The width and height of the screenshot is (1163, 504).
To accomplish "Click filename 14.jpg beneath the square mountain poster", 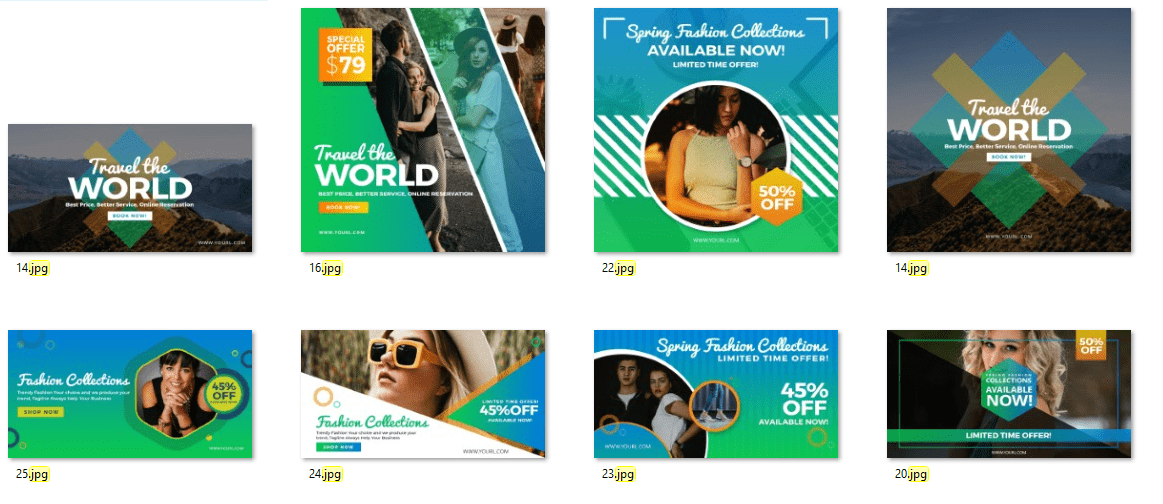I will click(x=912, y=268).
